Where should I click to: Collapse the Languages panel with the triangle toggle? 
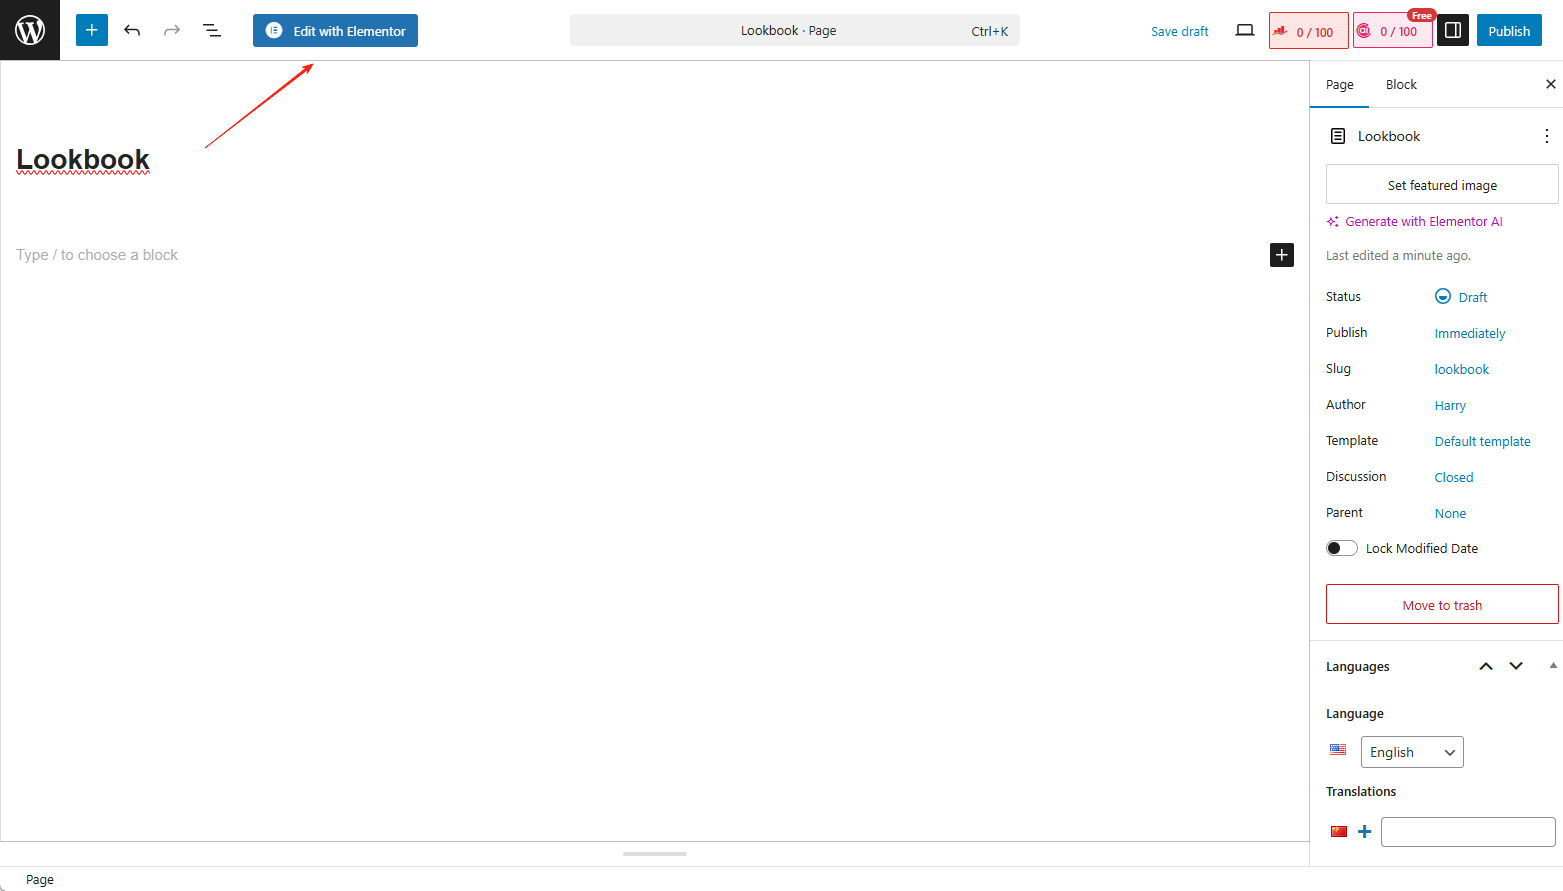click(1553, 665)
